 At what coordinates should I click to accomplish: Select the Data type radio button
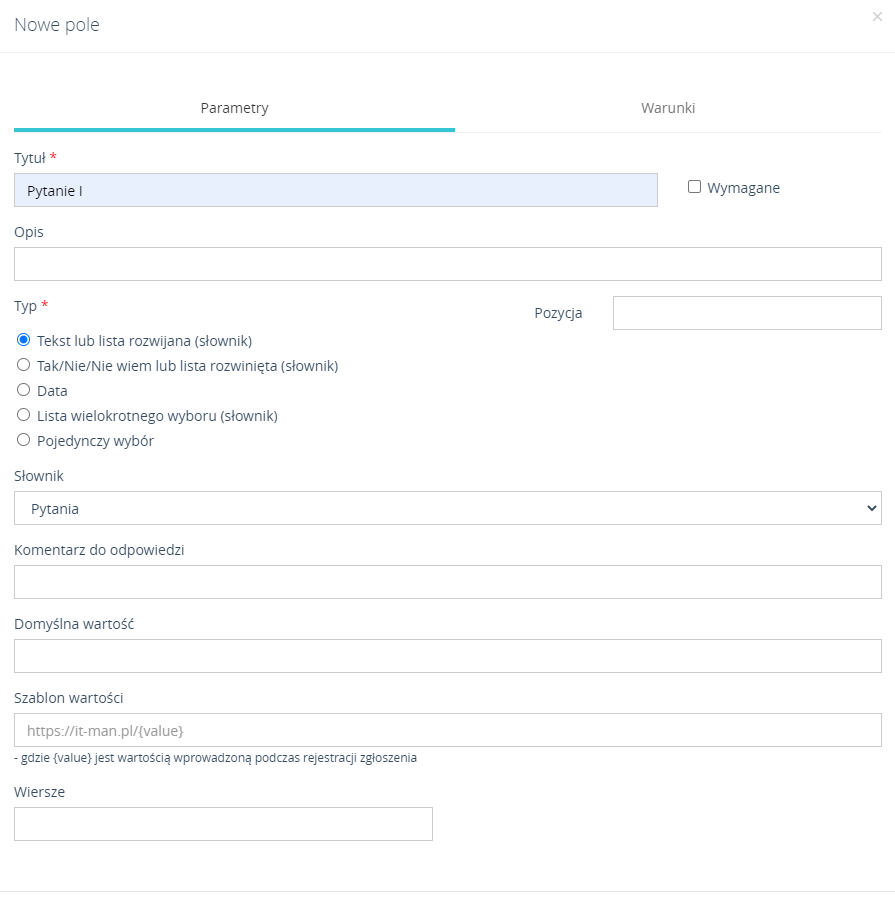point(24,390)
